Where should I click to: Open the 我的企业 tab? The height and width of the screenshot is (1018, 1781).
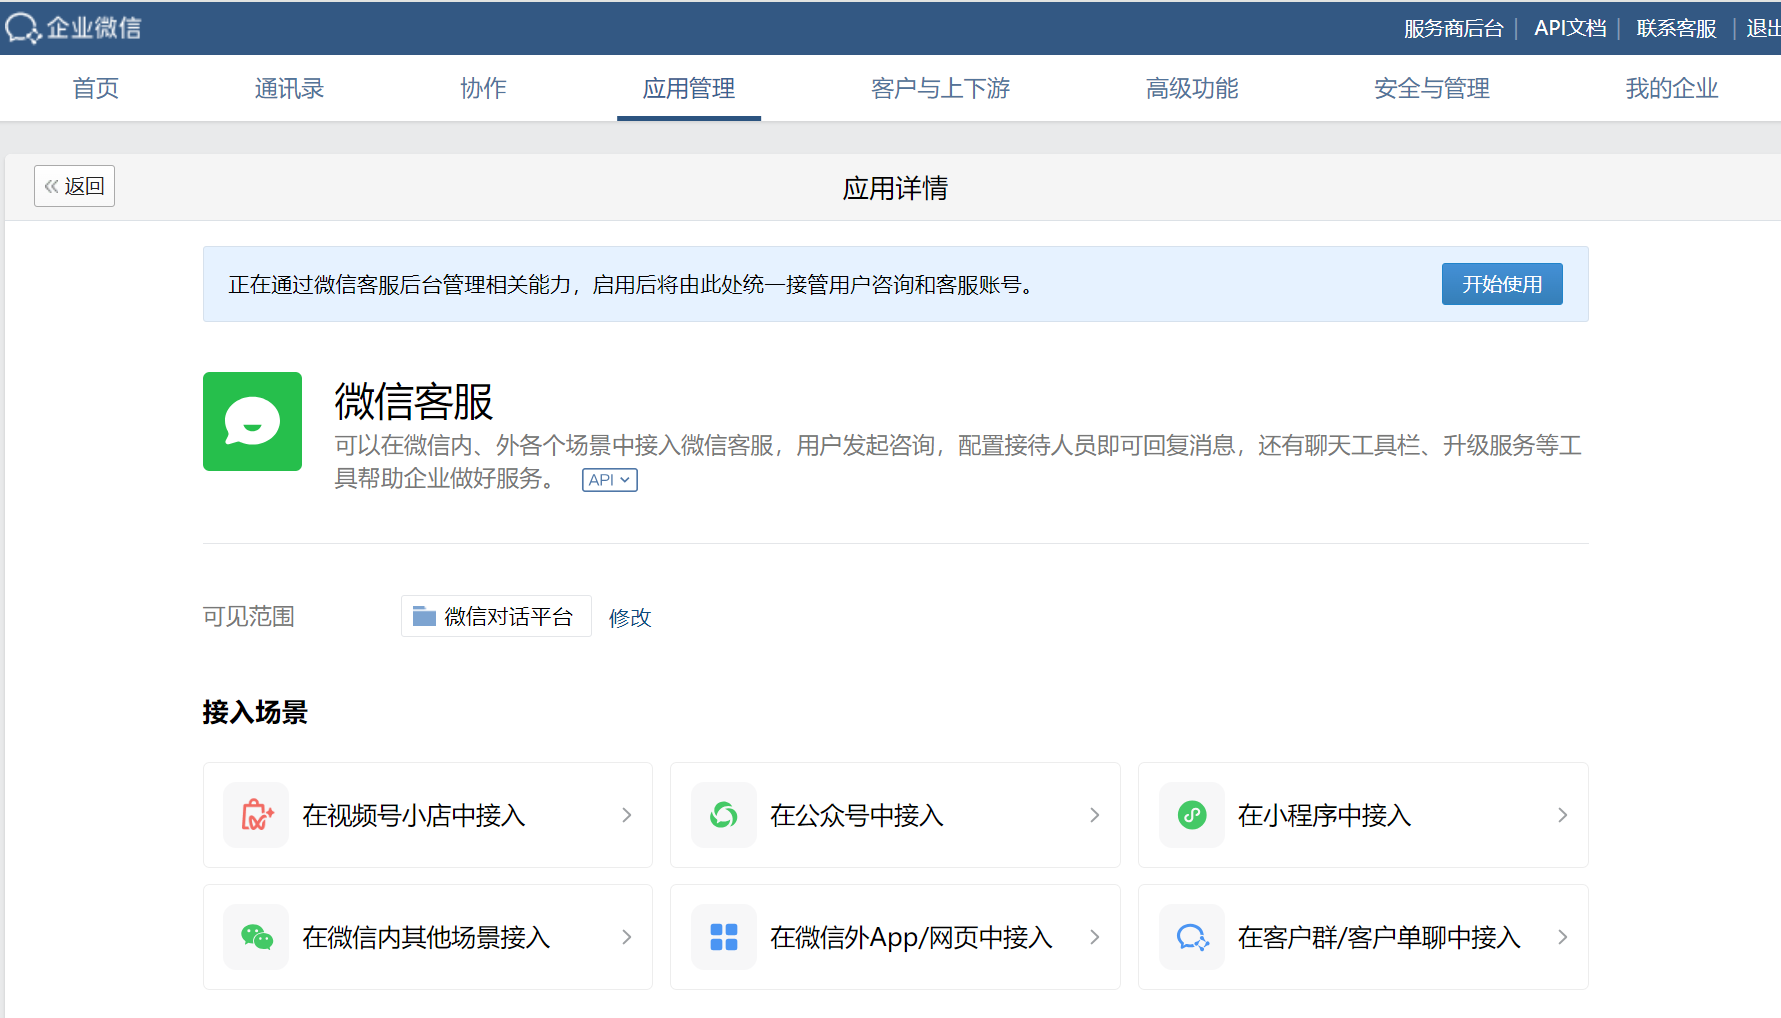1672,88
